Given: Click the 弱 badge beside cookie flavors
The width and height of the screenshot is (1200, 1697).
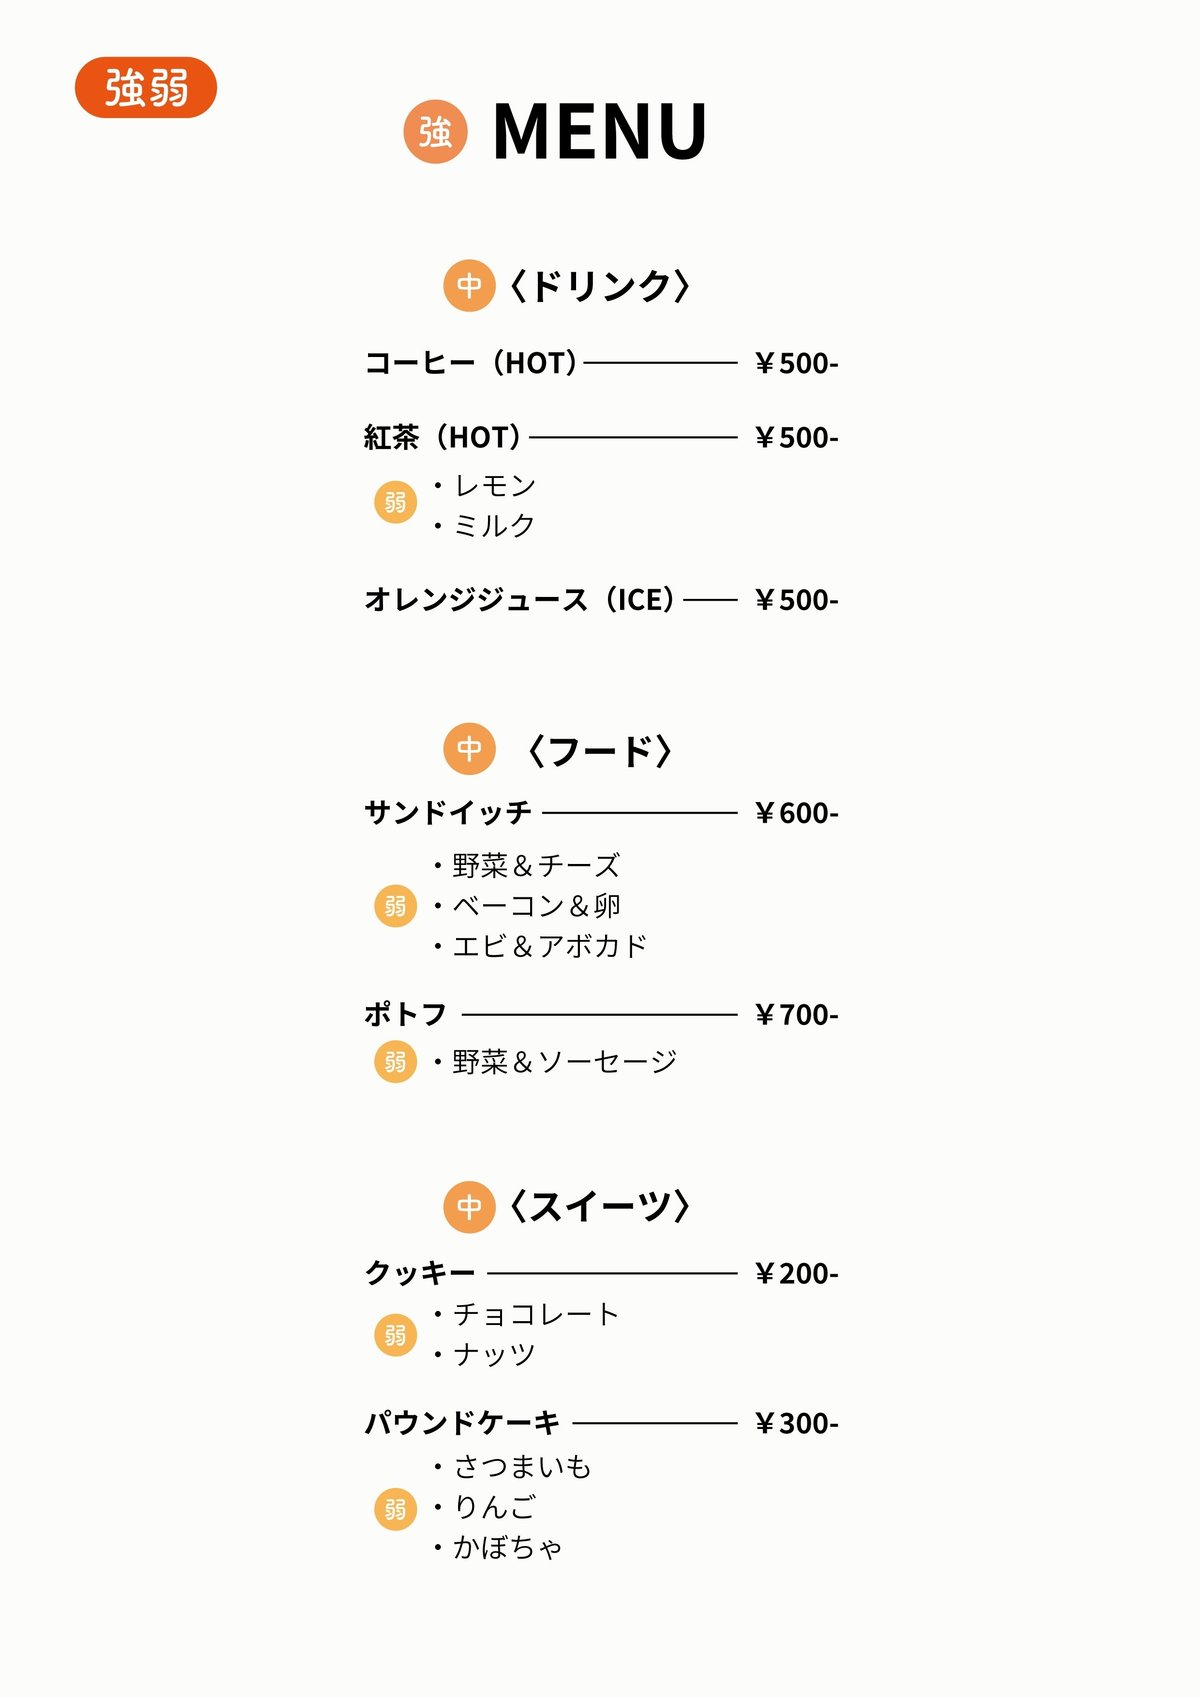Looking at the screenshot, I should click(x=396, y=1335).
